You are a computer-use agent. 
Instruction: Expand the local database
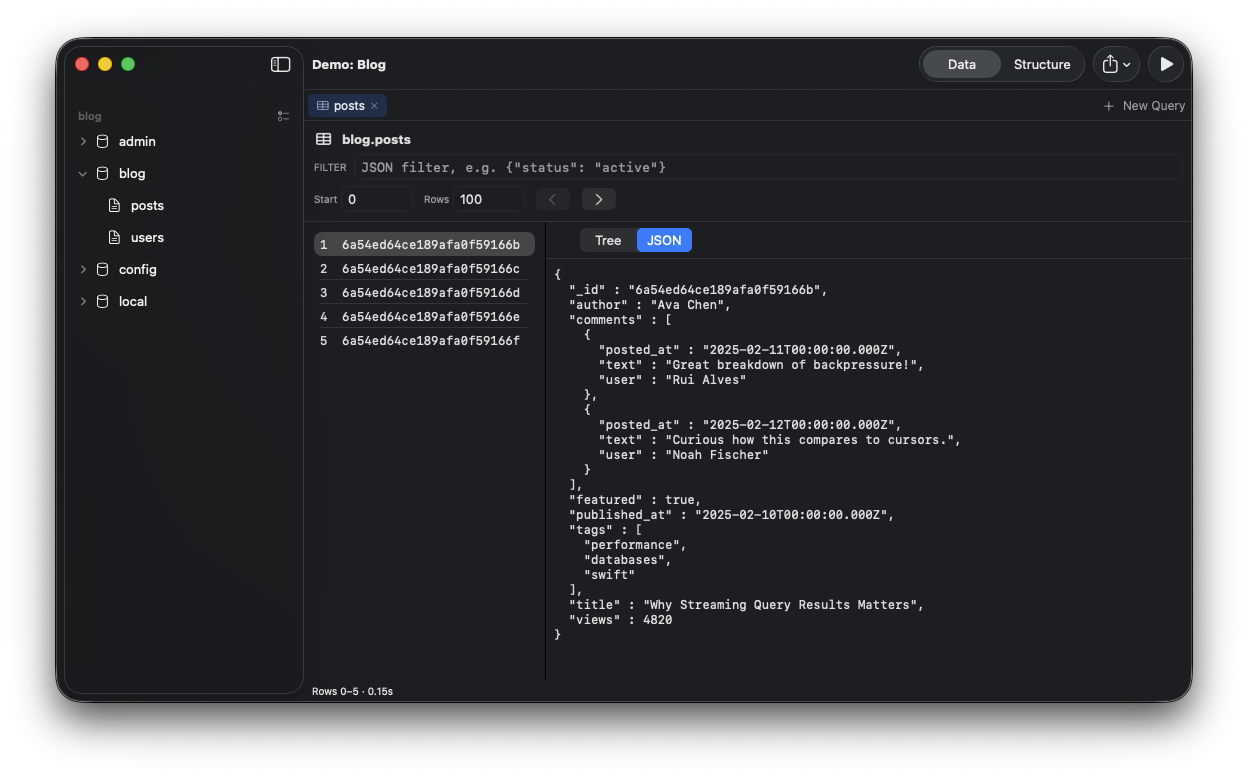coord(83,302)
